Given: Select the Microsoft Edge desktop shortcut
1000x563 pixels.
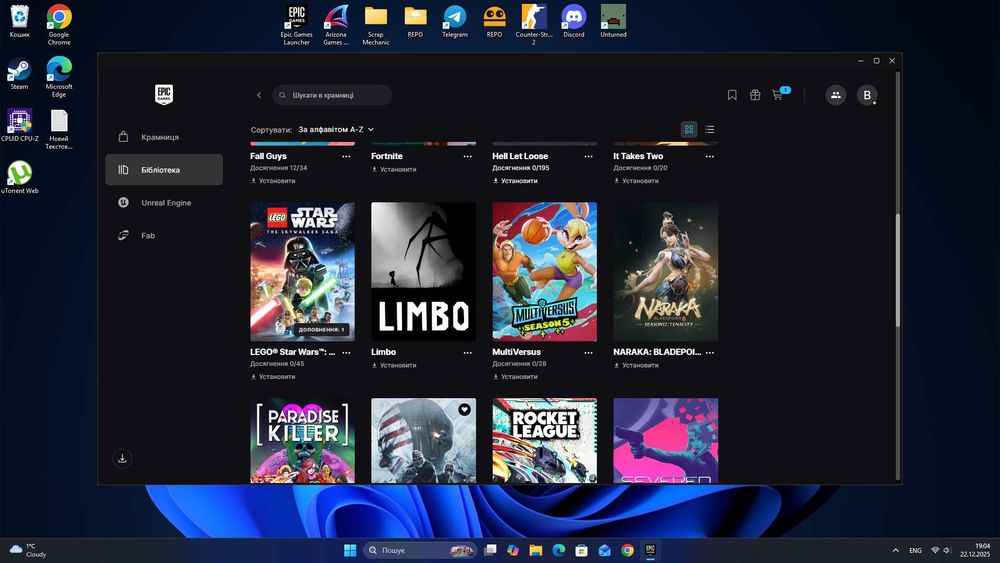Looking at the screenshot, I should [x=59, y=77].
